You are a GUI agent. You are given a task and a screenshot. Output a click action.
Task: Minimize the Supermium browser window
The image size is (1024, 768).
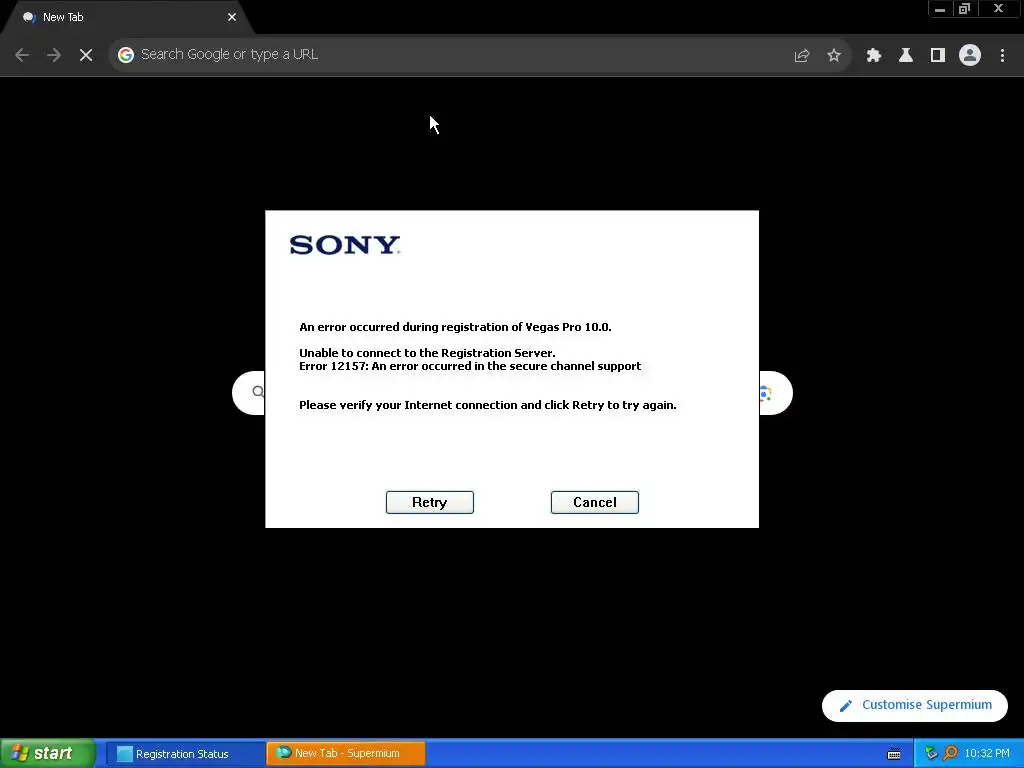pos(940,9)
